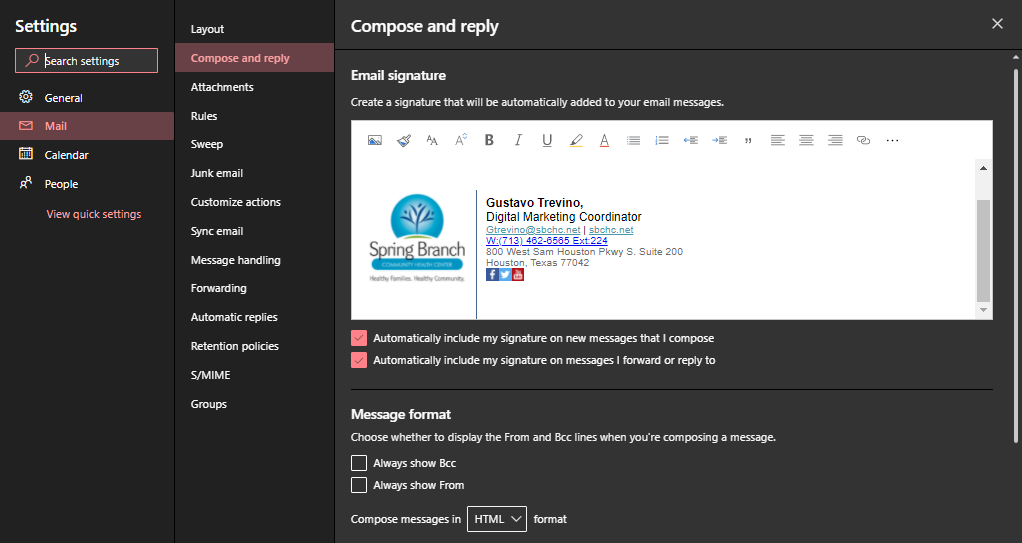Viewport: 1022px width, 543px height.
Task: Click the Insert pictures inline icon
Action: [374, 141]
